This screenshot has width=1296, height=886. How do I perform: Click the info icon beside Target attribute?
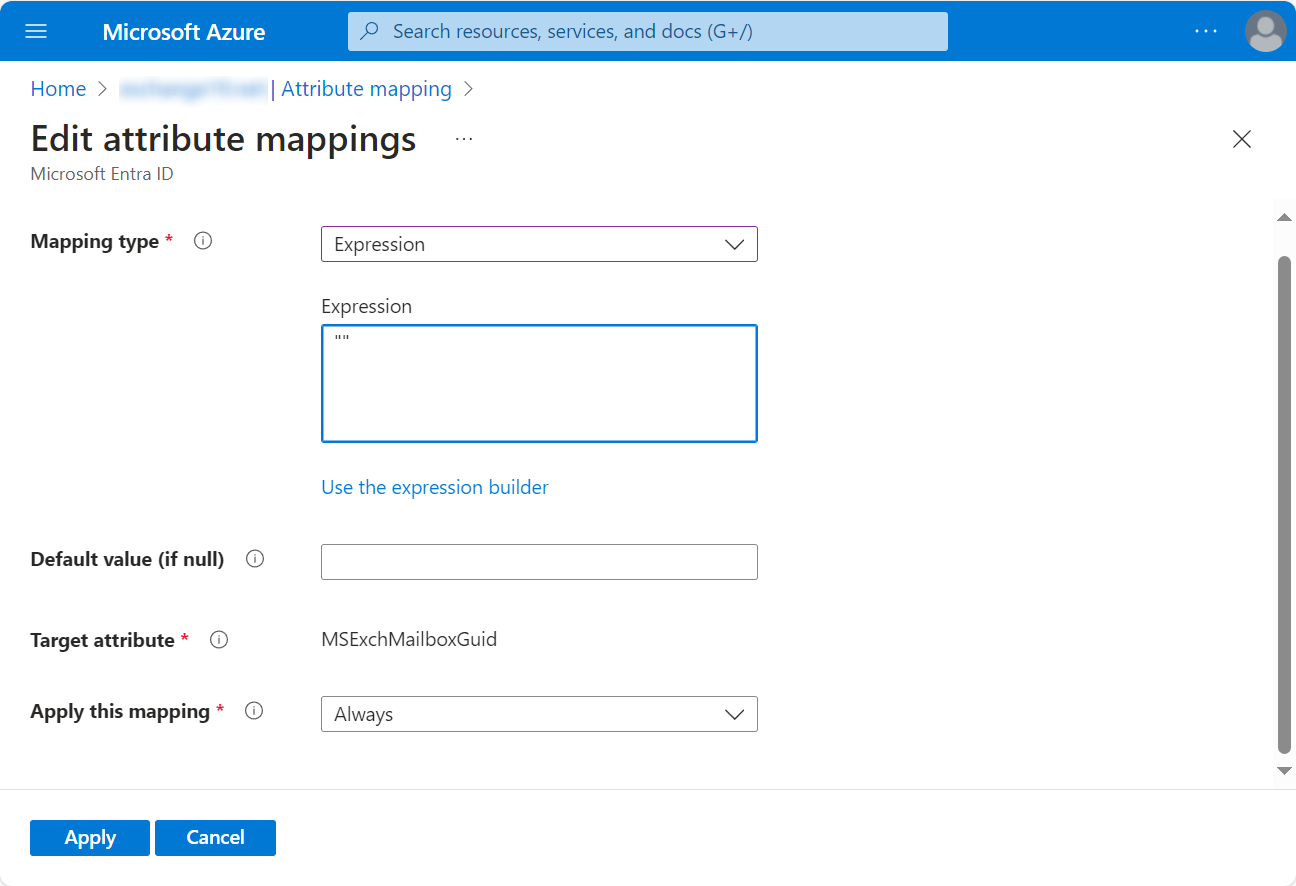pos(219,639)
